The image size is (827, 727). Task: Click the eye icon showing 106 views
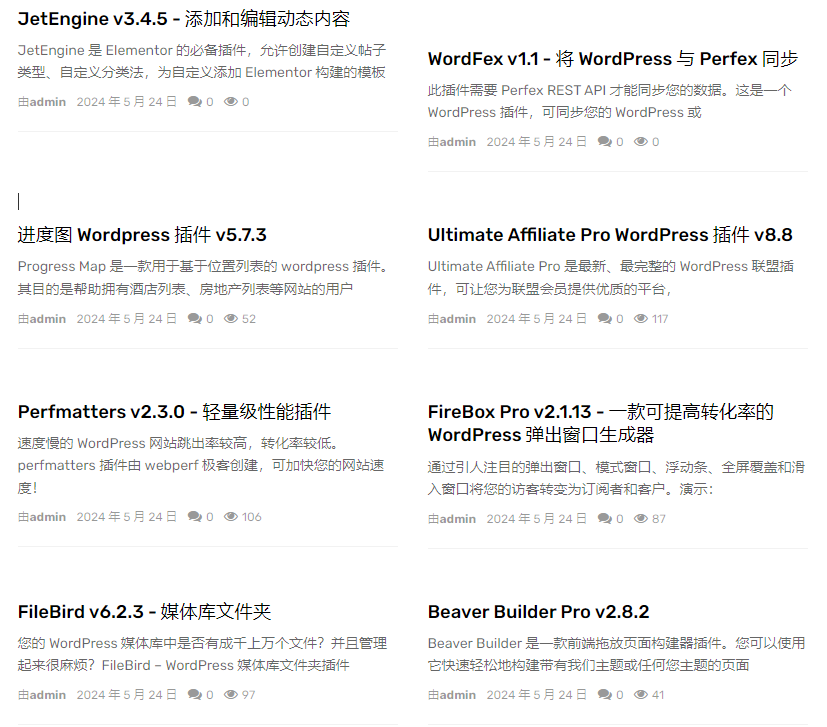pos(231,516)
